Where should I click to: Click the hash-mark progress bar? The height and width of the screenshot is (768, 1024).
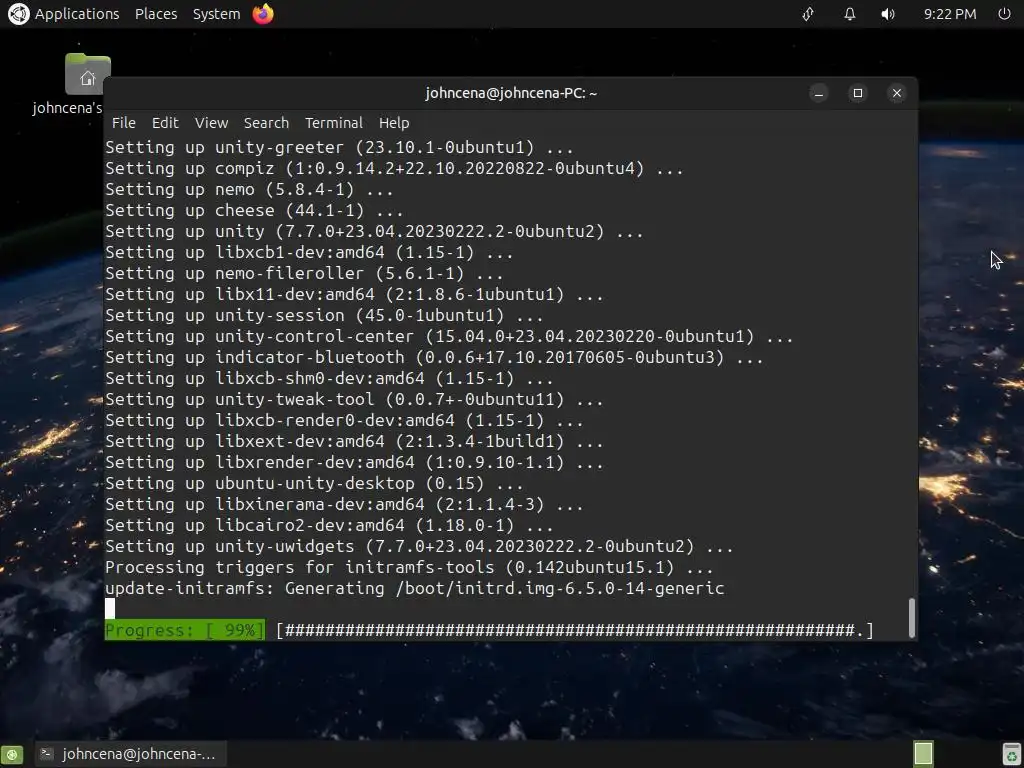575,630
